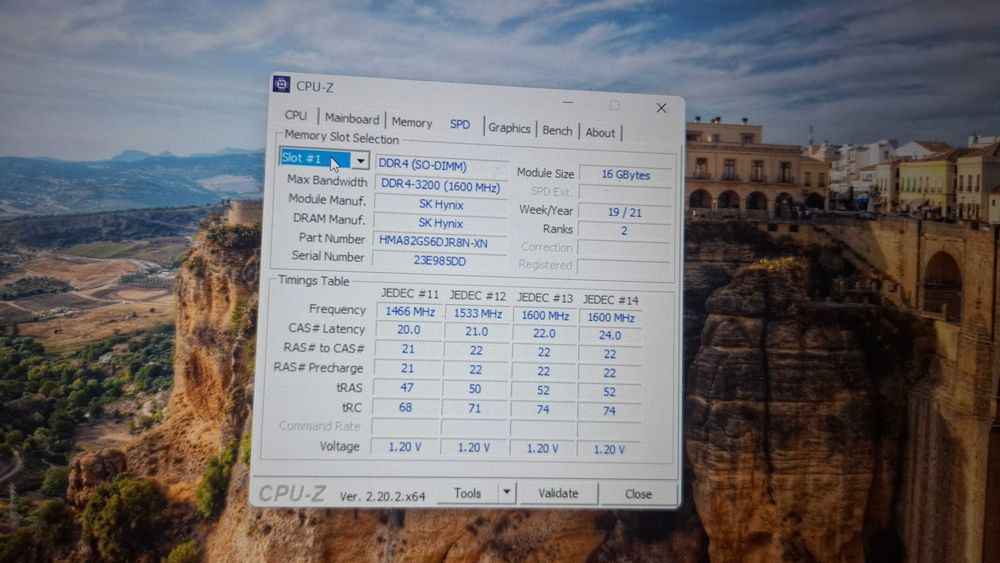
Task: Close the CPU-Z window with X
Action: [x=661, y=108]
